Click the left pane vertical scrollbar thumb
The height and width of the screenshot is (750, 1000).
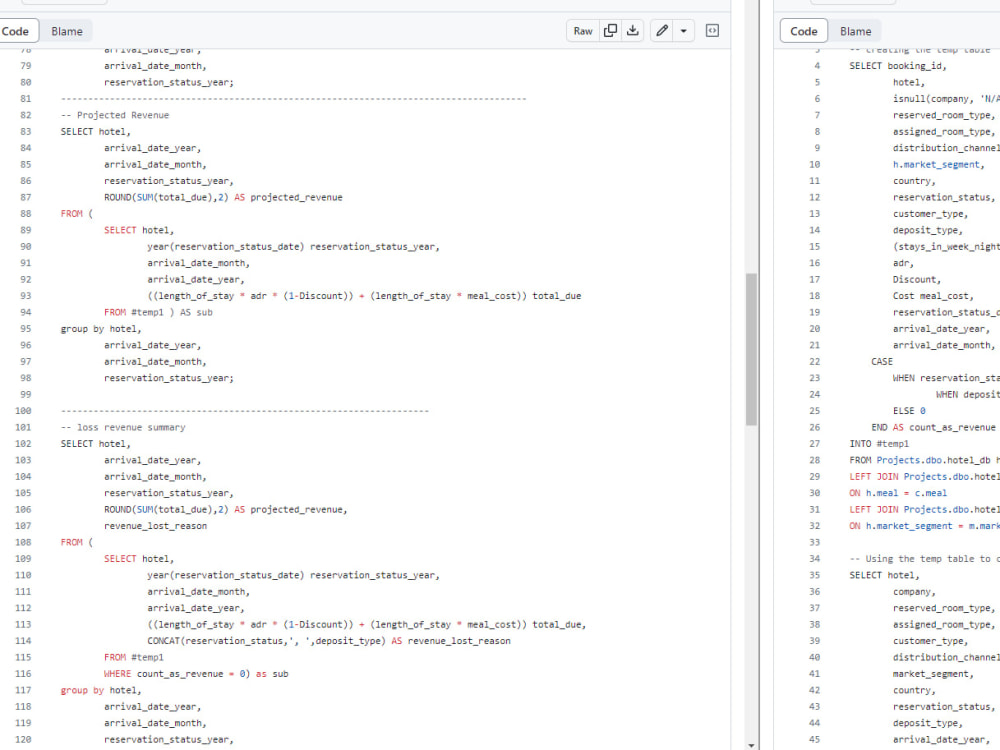point(751,349)
